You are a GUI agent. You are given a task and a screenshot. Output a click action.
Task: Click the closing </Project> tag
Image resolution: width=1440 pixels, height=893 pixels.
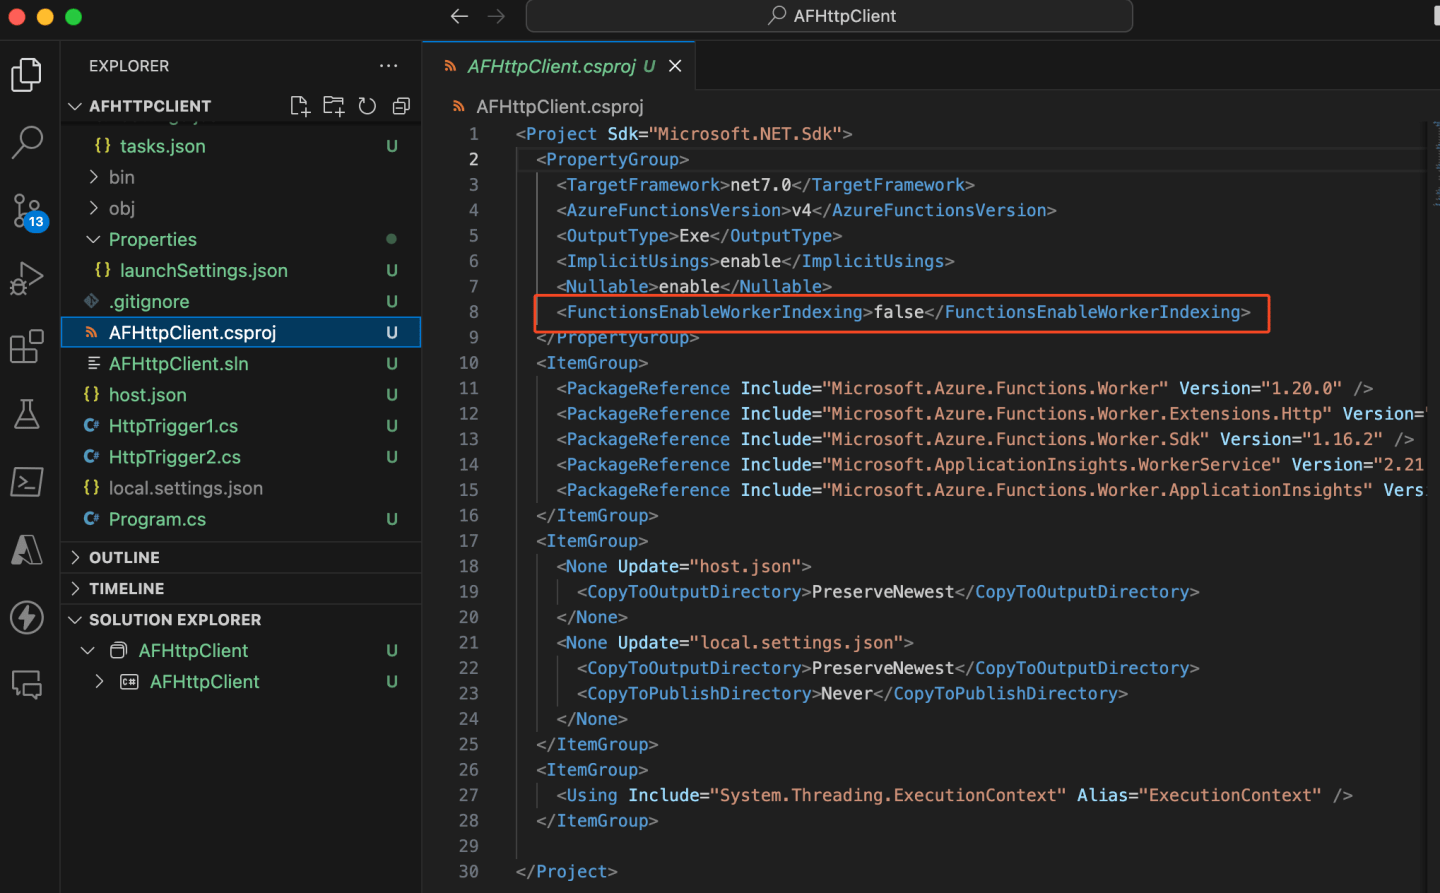pyautogui.click(x=566, y=871)
